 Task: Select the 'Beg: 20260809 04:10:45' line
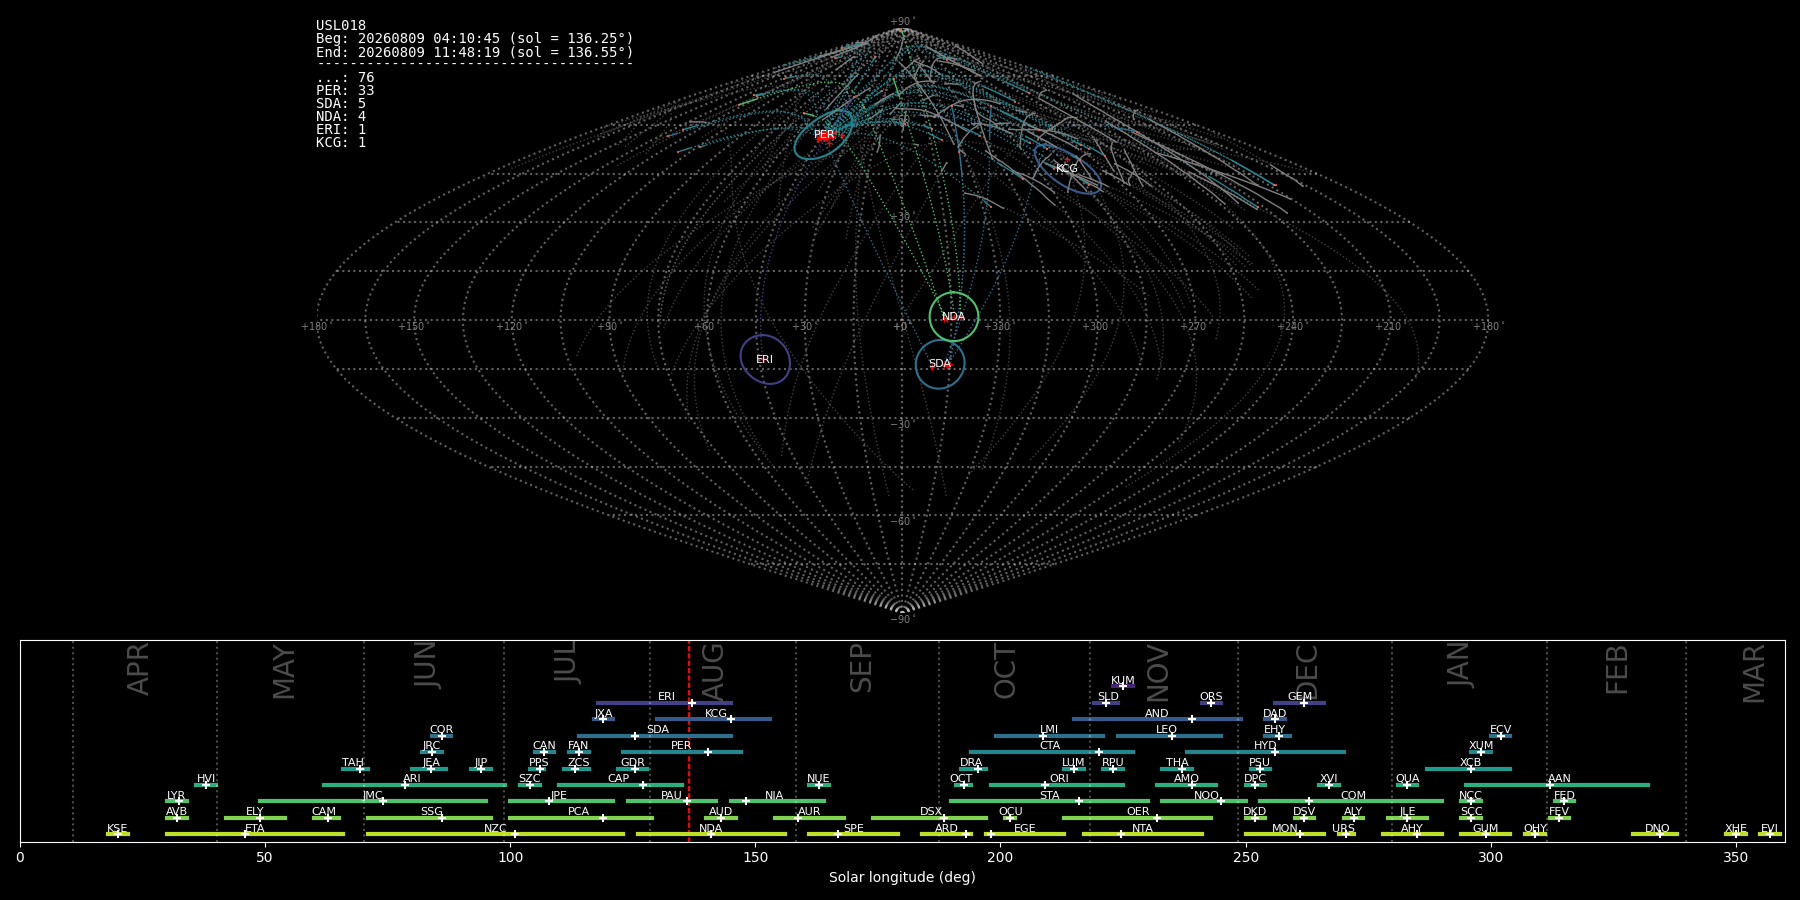tap(475, 39)
